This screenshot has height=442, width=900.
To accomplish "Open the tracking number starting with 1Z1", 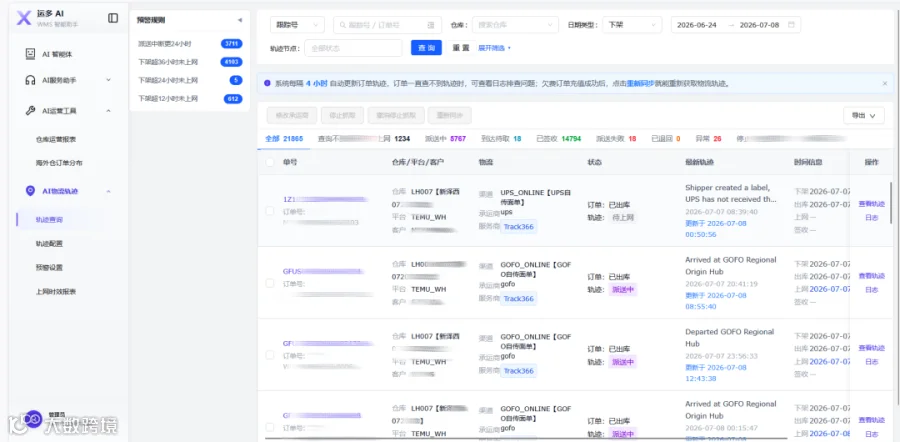I will pos(325,199).
